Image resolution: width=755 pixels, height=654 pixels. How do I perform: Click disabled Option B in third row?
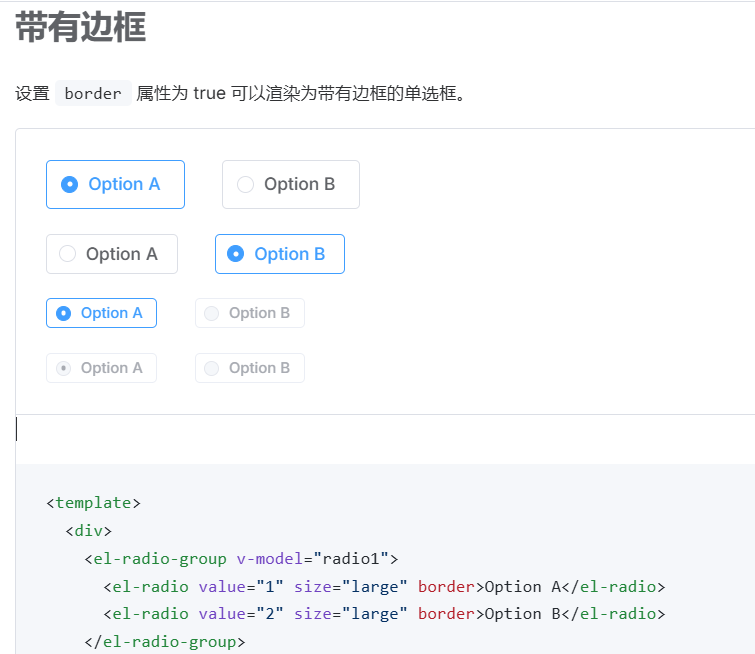249,313
